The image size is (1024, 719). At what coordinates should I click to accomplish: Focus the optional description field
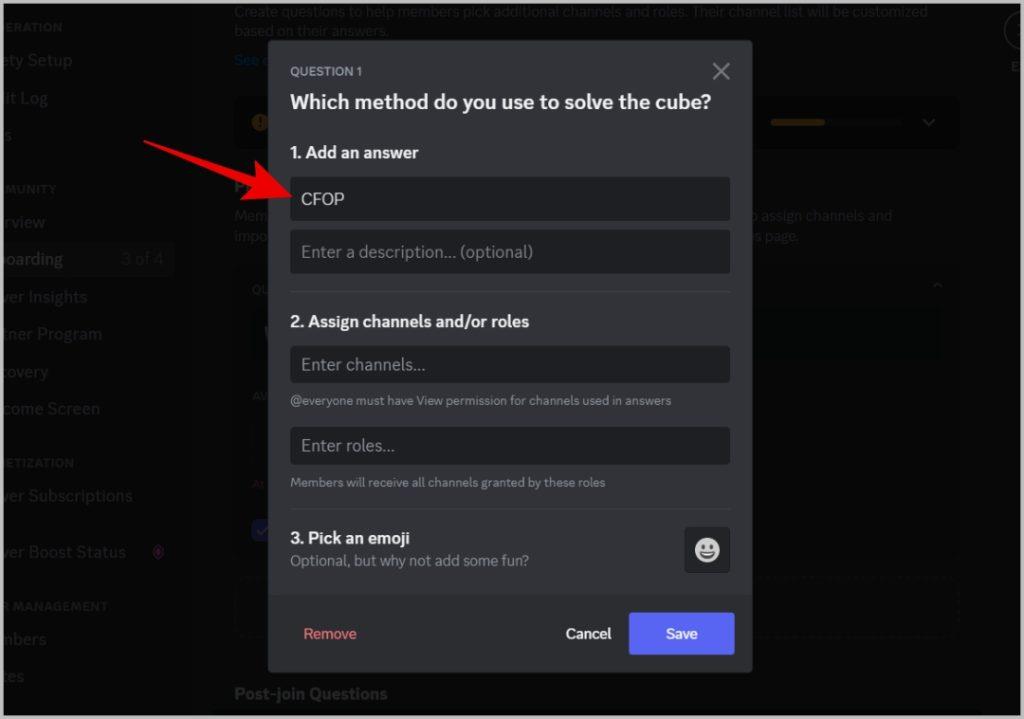[x=510, y=252]
